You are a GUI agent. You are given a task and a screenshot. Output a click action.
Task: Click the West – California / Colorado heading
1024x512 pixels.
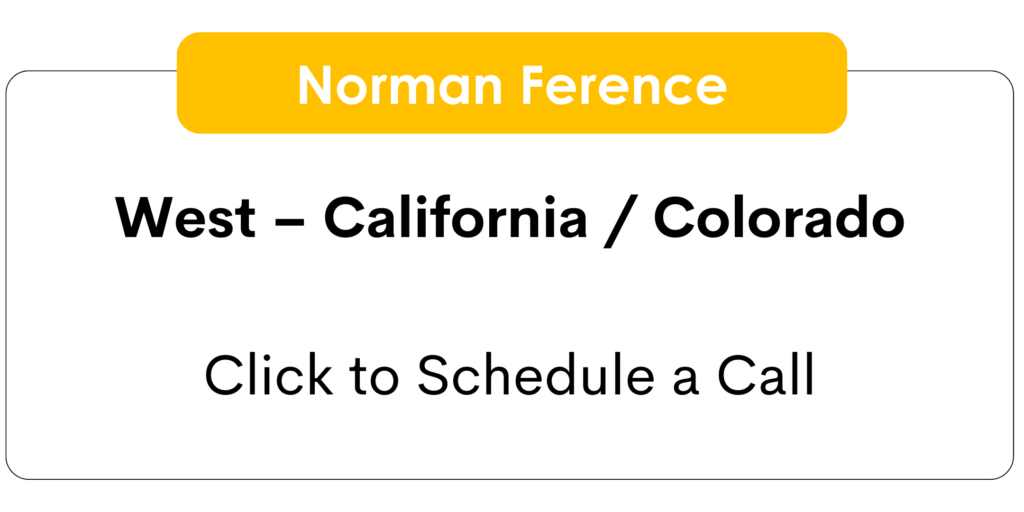[510, 219]
